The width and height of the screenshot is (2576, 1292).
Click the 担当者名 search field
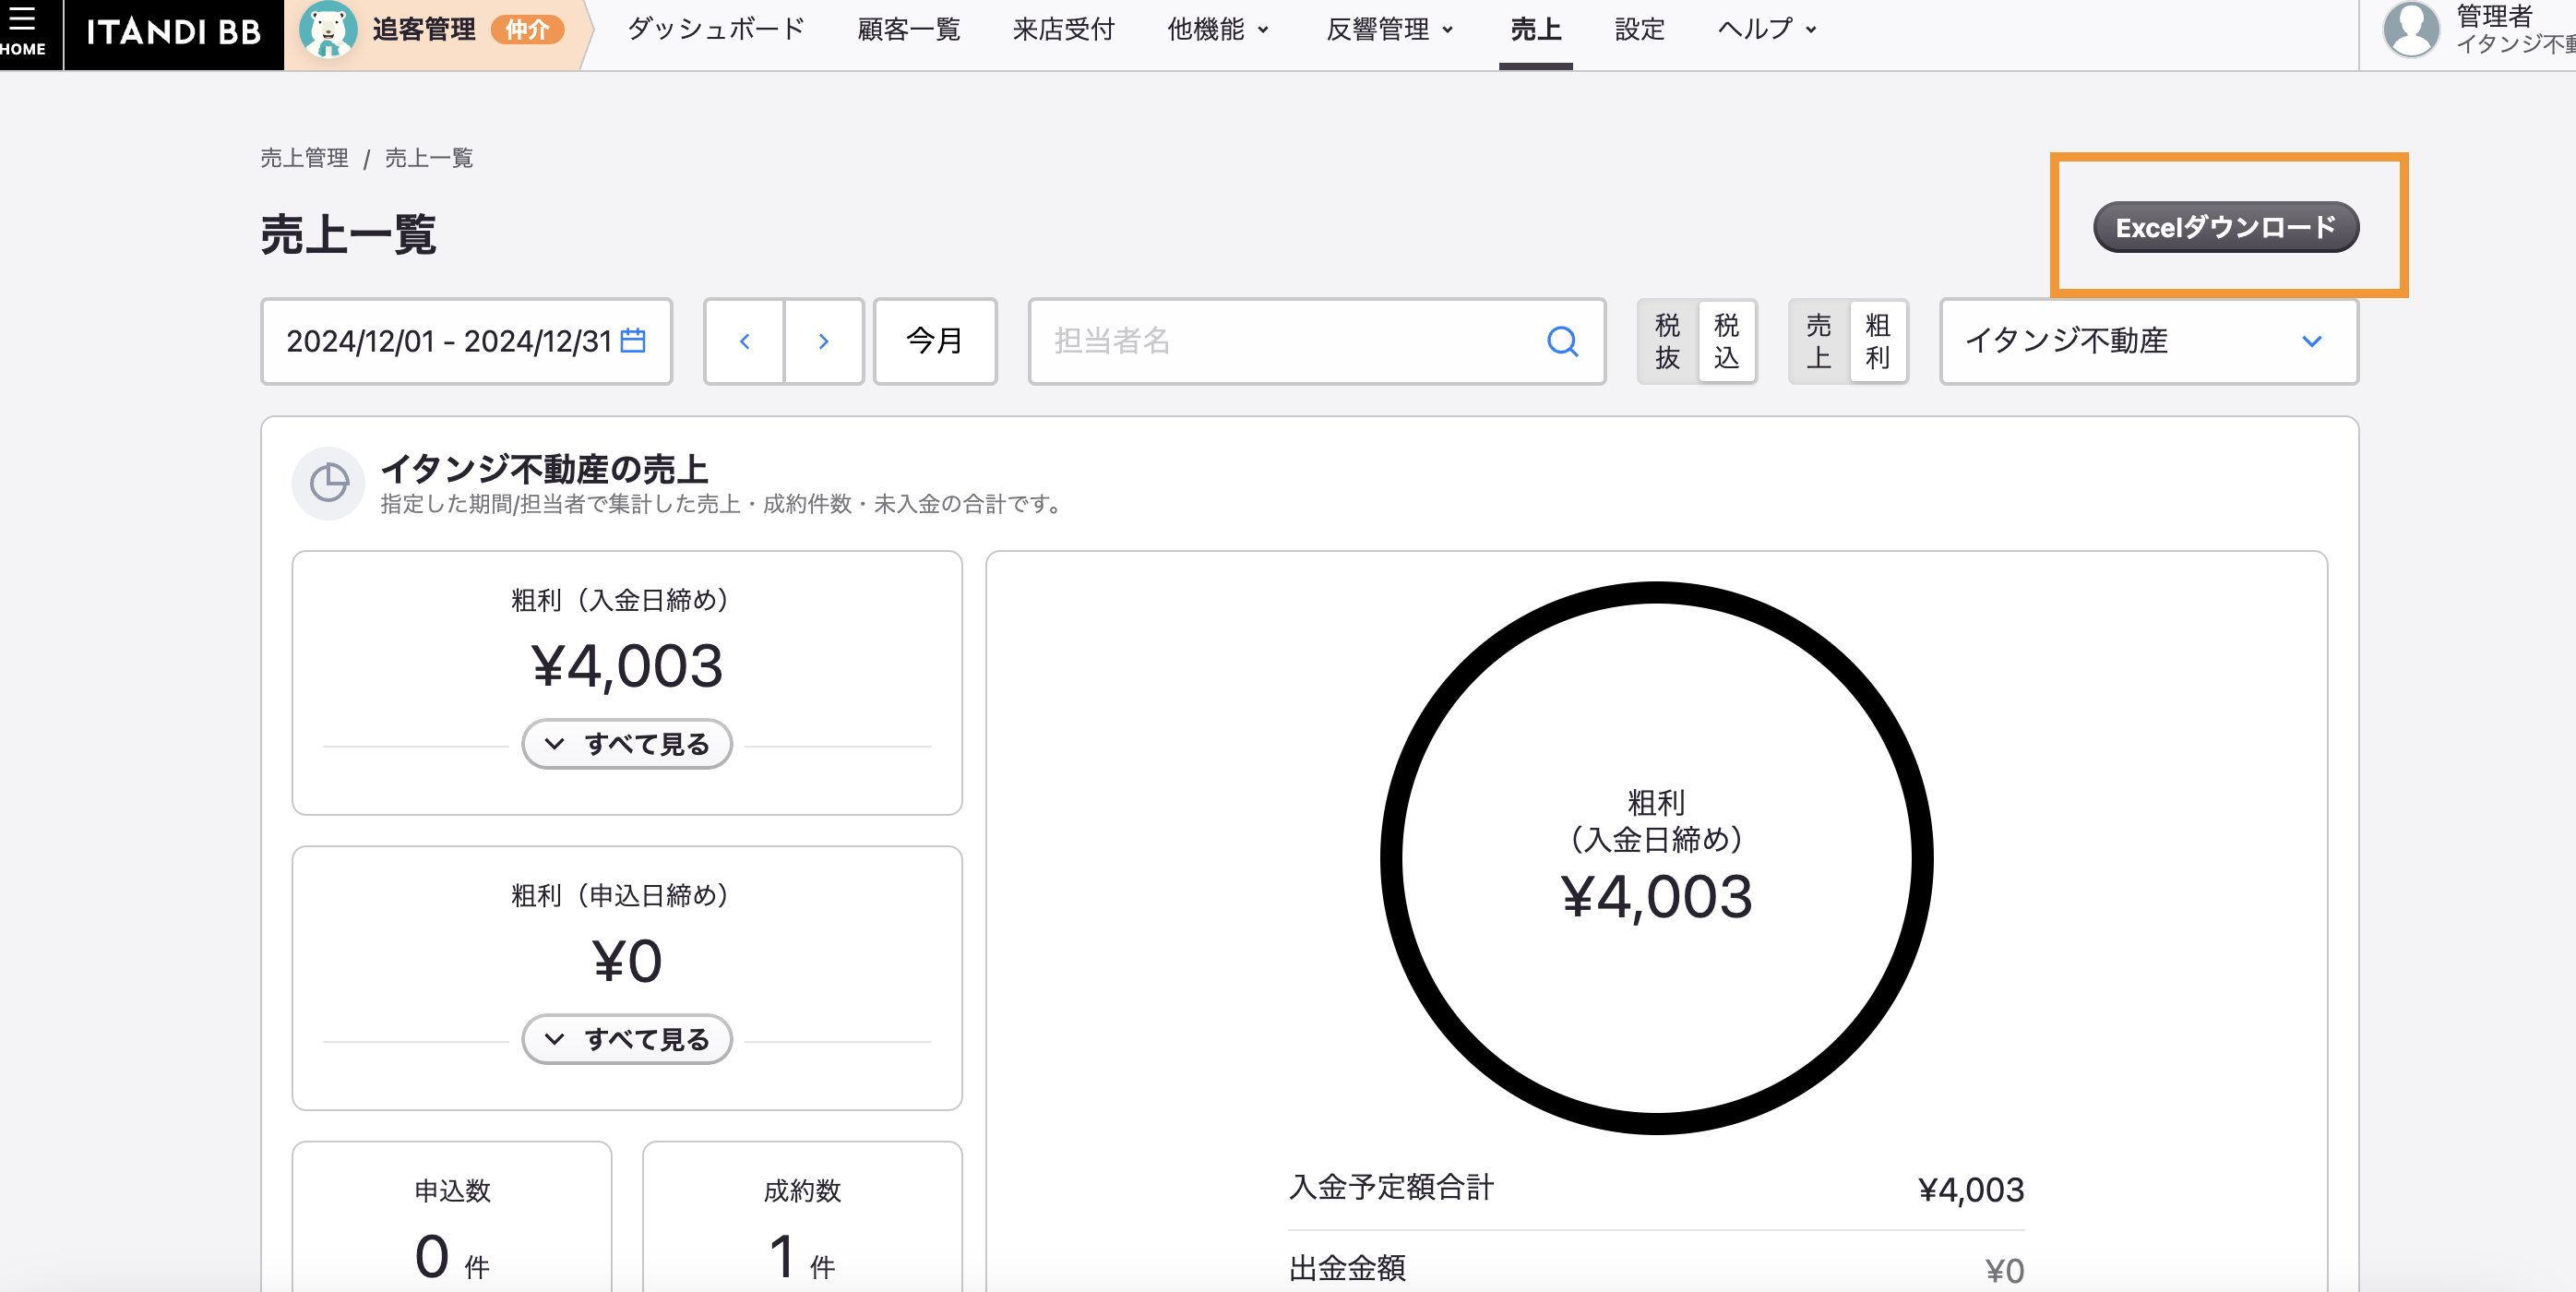coord(1316,341)
